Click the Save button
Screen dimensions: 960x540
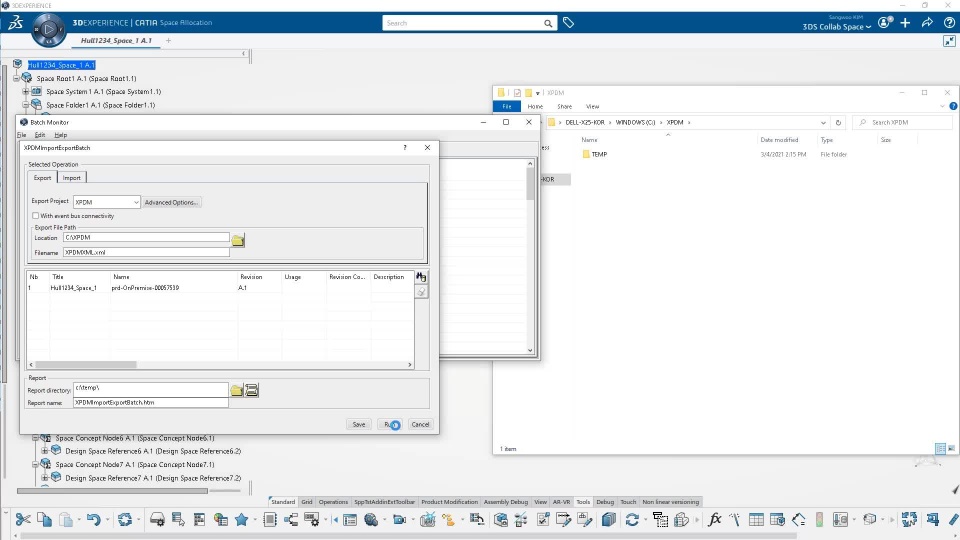(x=359, y=424)
